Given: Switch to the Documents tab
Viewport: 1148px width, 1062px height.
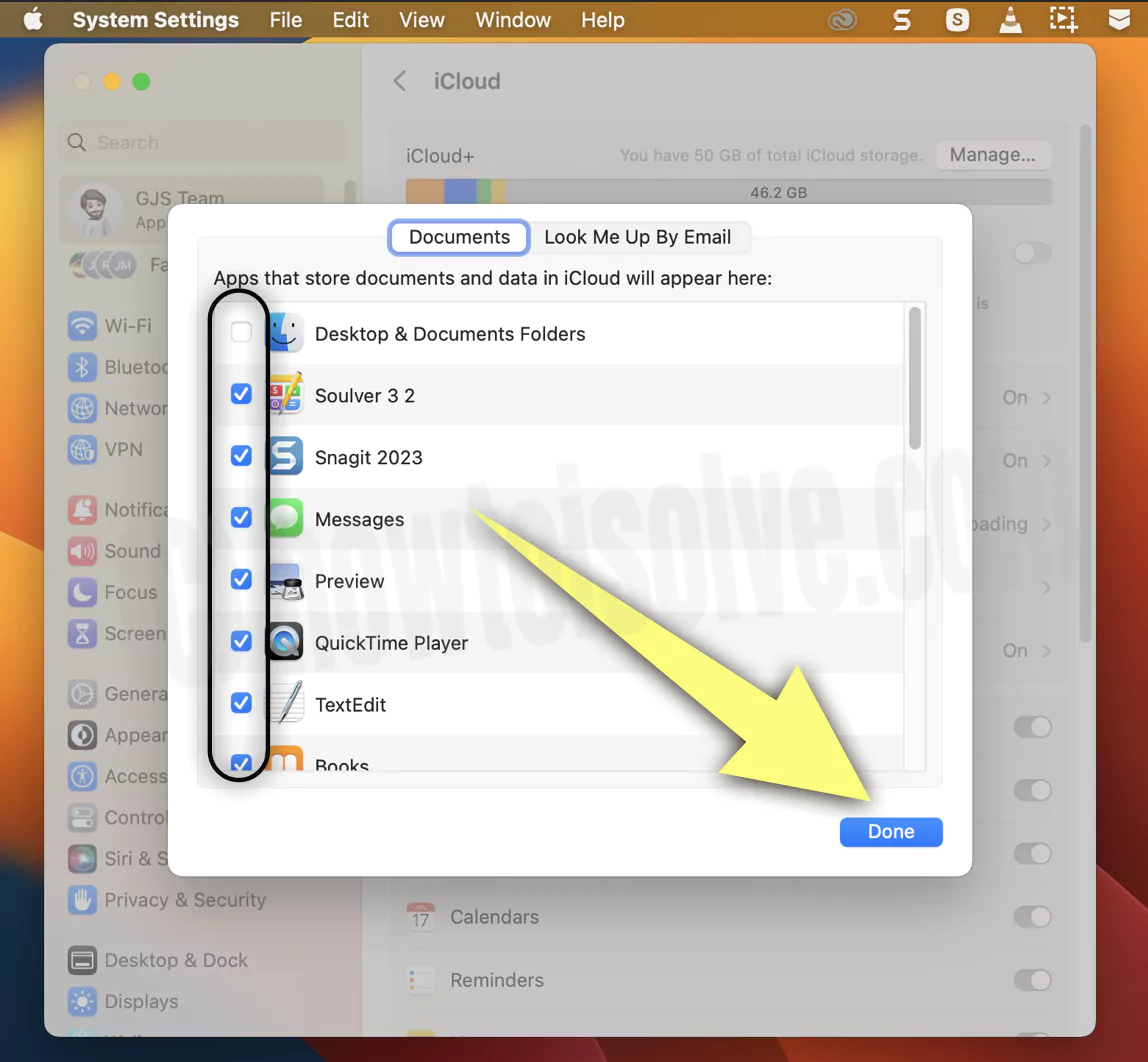Looking at the screenshot, I should point(459,237).
